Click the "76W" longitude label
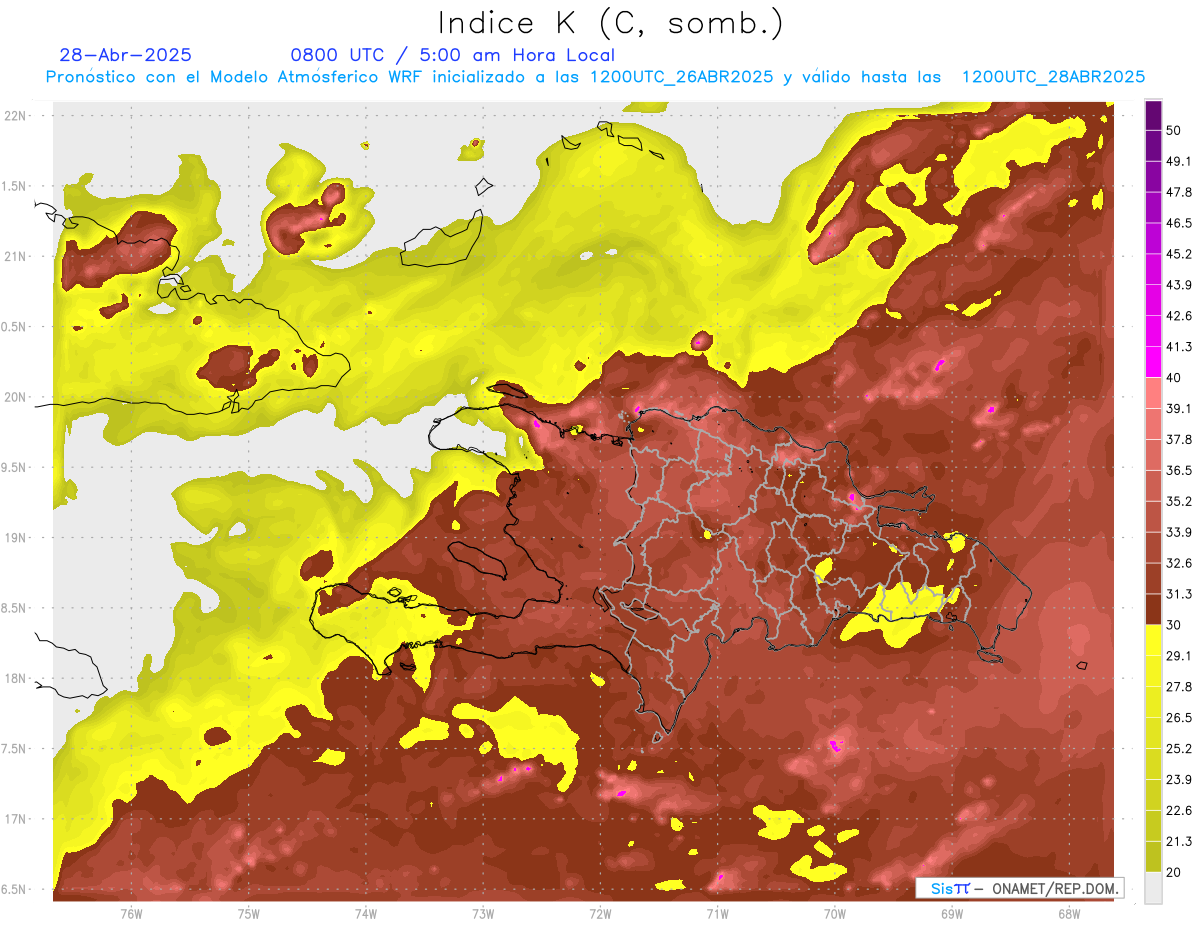 (131, 914)
